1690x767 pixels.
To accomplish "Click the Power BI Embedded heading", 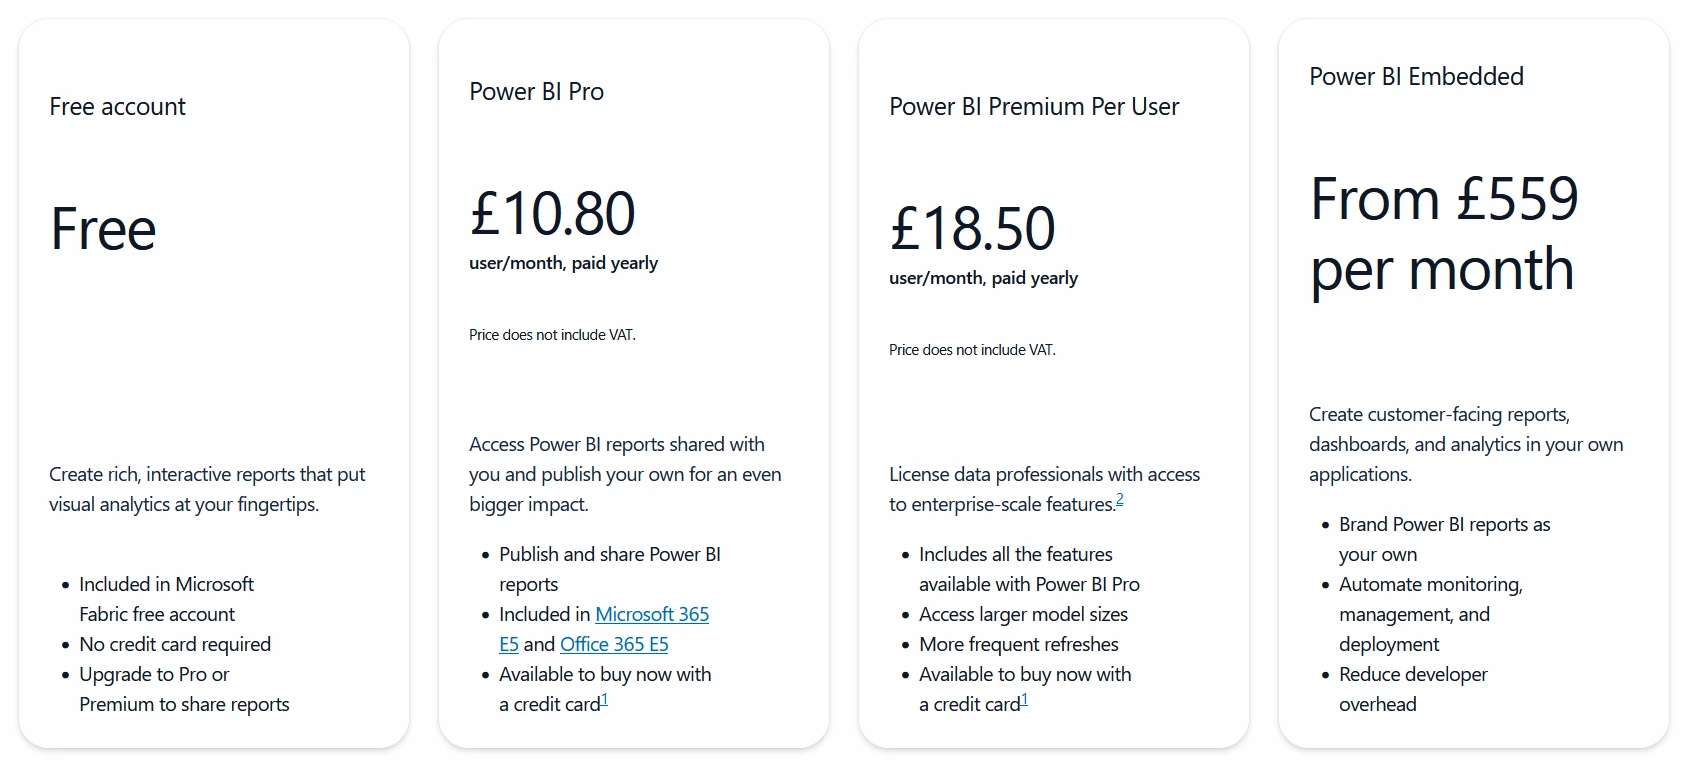I will click(1416, 76).
